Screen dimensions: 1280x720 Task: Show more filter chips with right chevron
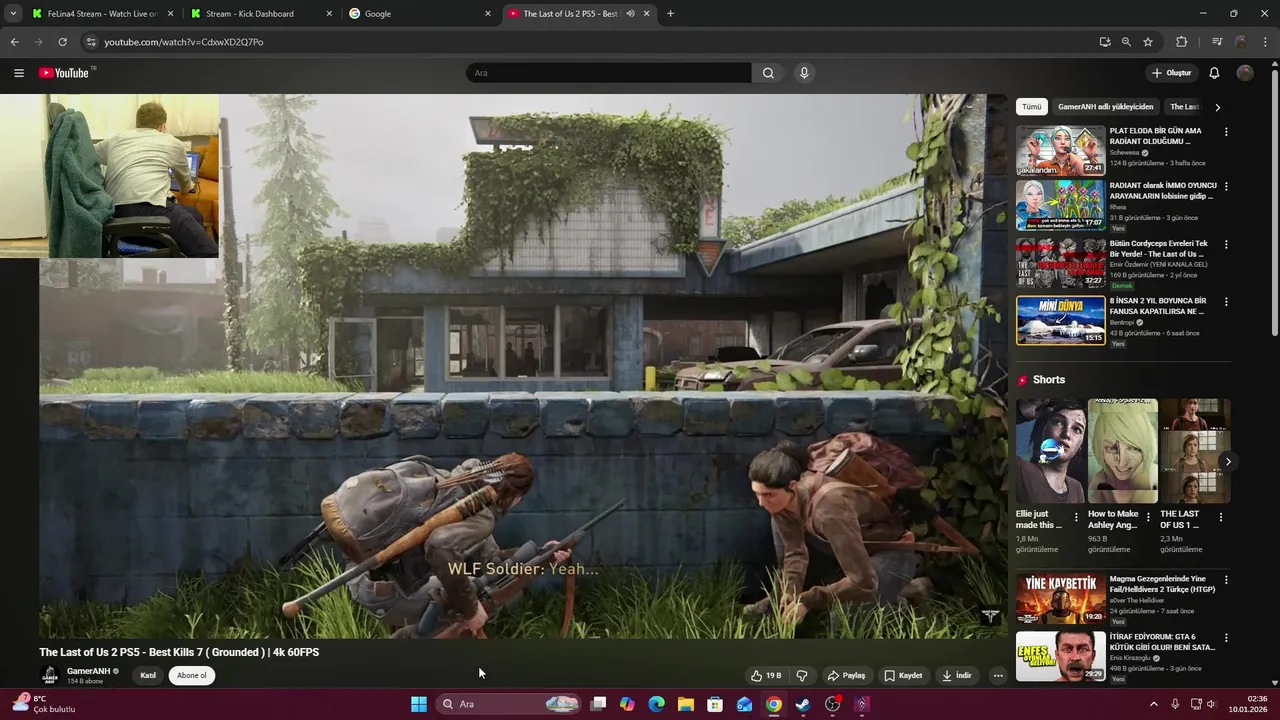(1217, 107)
